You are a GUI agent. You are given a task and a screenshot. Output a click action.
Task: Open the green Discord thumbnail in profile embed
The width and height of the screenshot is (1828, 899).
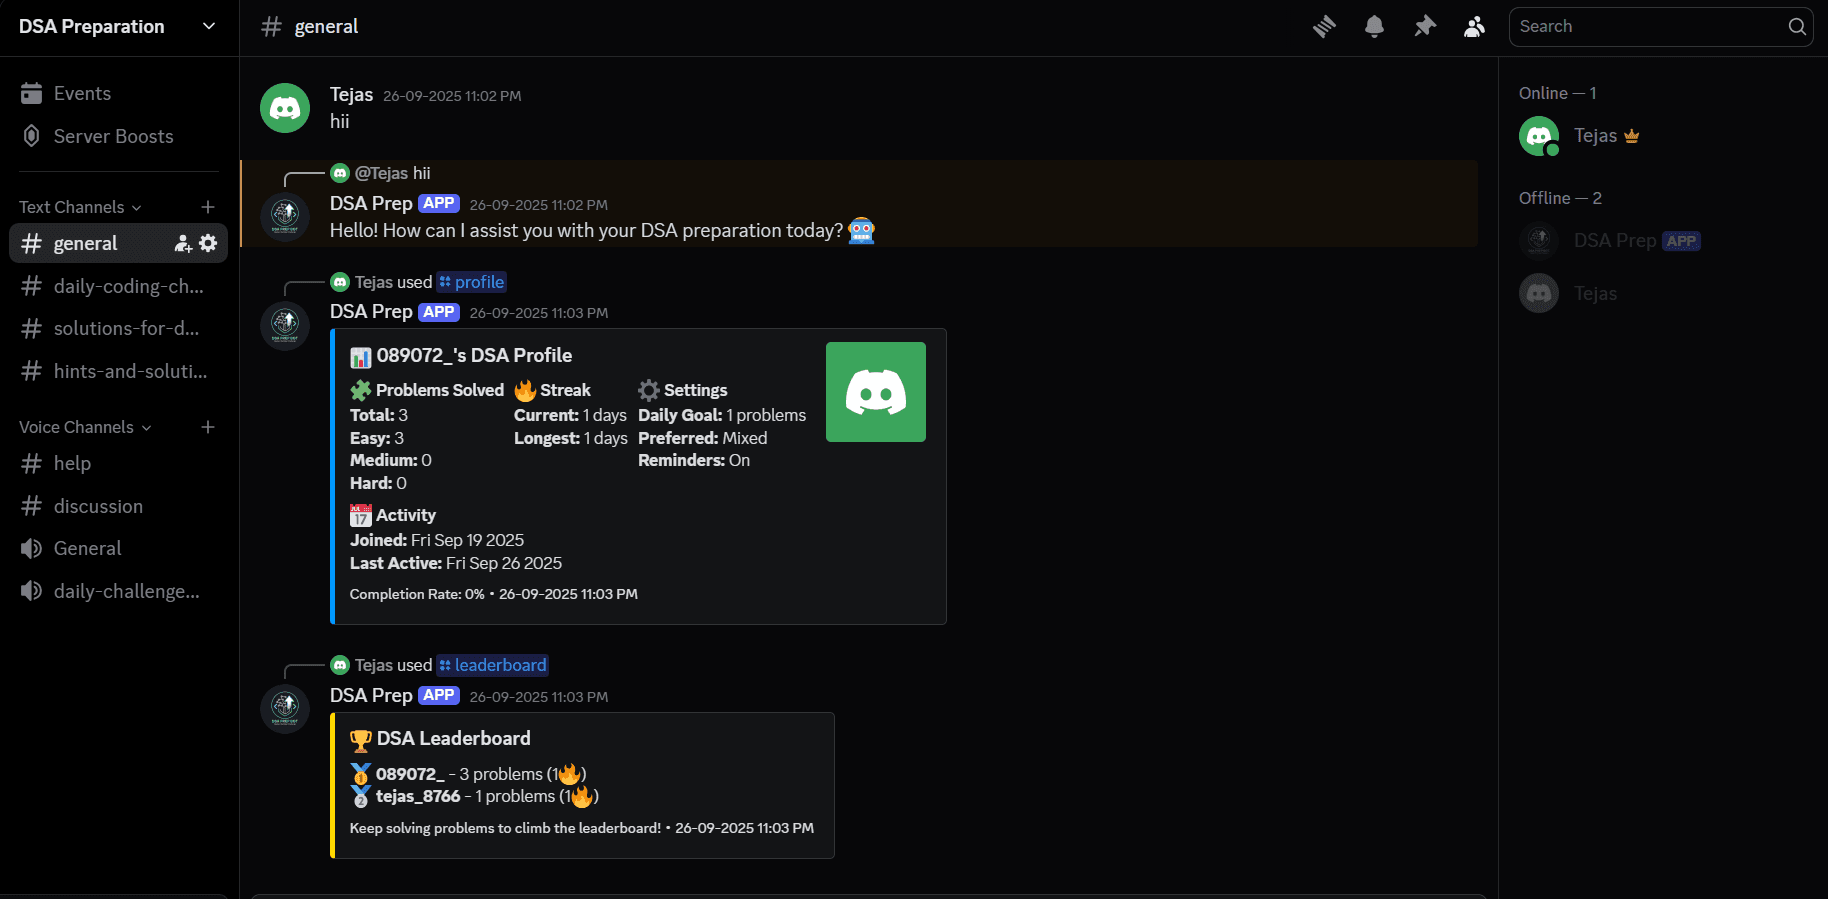coord(876,392)
